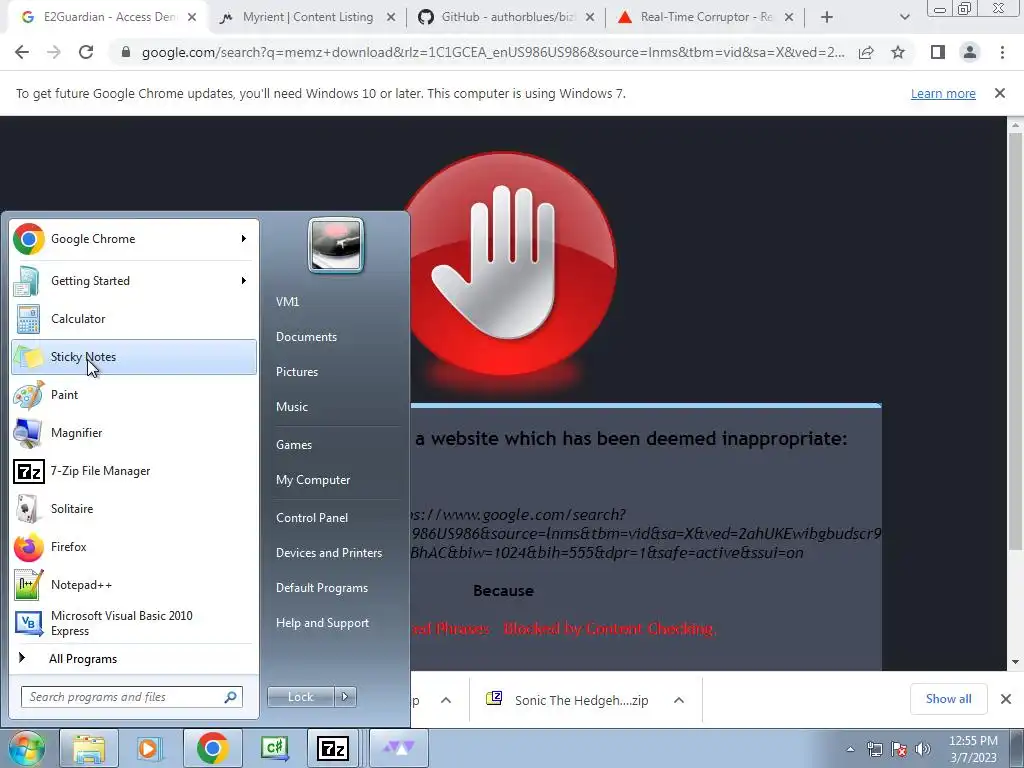Reload the current page
1024x768 pixels.
86,52
